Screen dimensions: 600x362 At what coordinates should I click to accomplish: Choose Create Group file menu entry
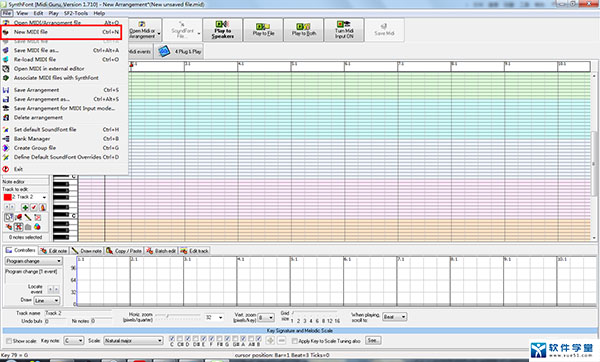coord(61,148)
